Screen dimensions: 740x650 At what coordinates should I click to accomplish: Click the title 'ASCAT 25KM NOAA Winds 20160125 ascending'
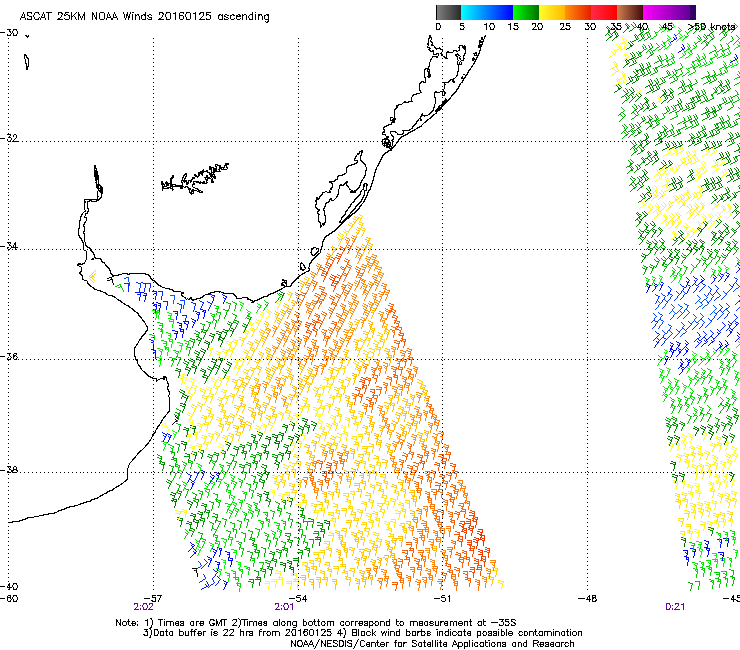(x=144, y=17)
